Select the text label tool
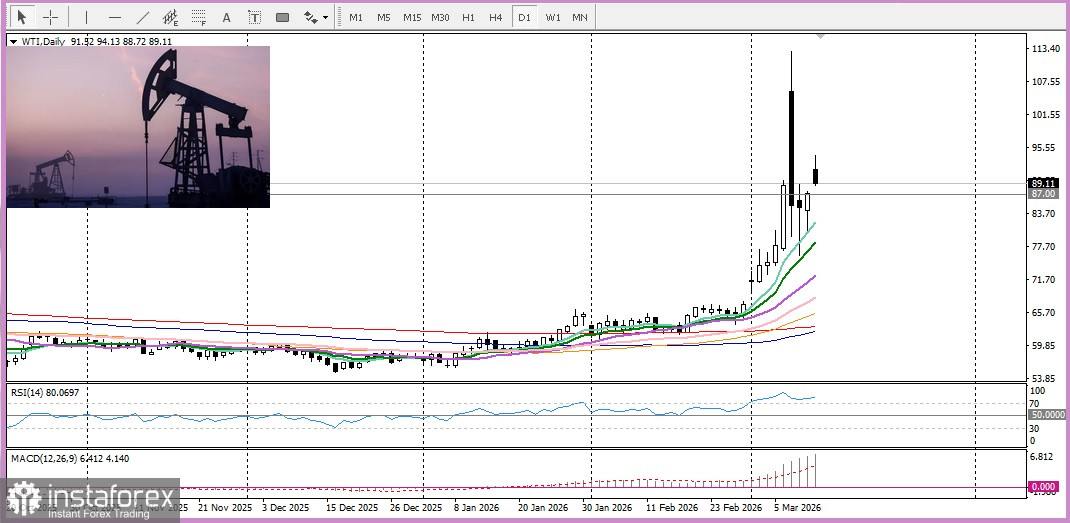This screenshot has height=523, width=1070. click(x=254, y=17)
